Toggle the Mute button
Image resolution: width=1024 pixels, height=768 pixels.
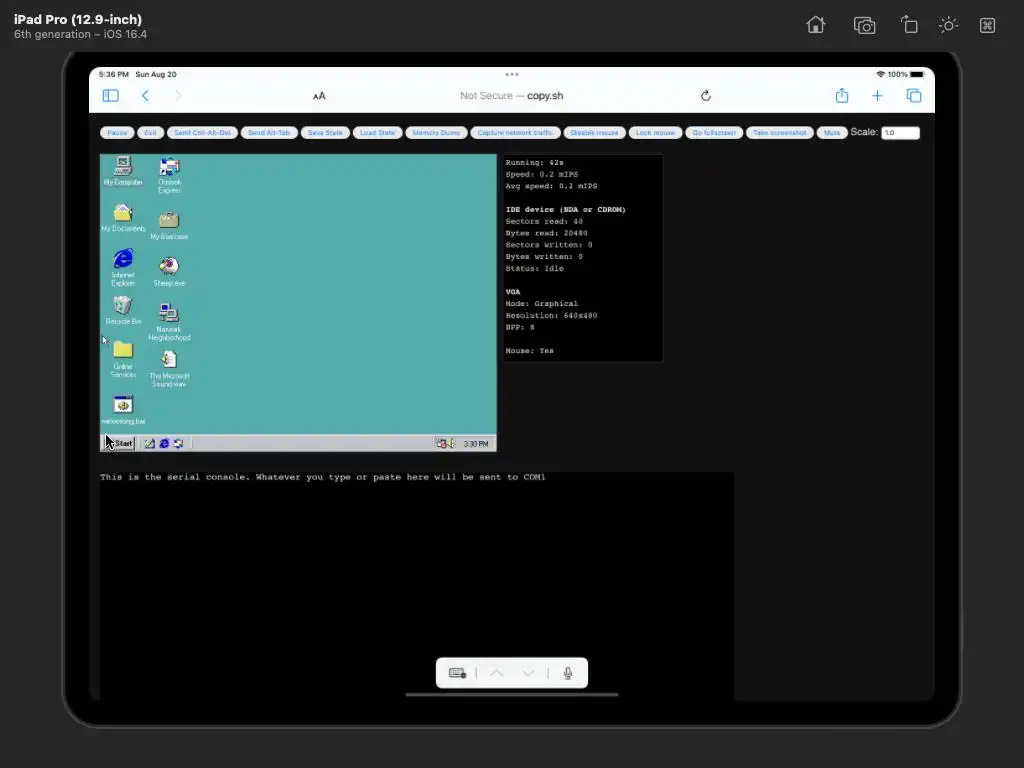832,133
